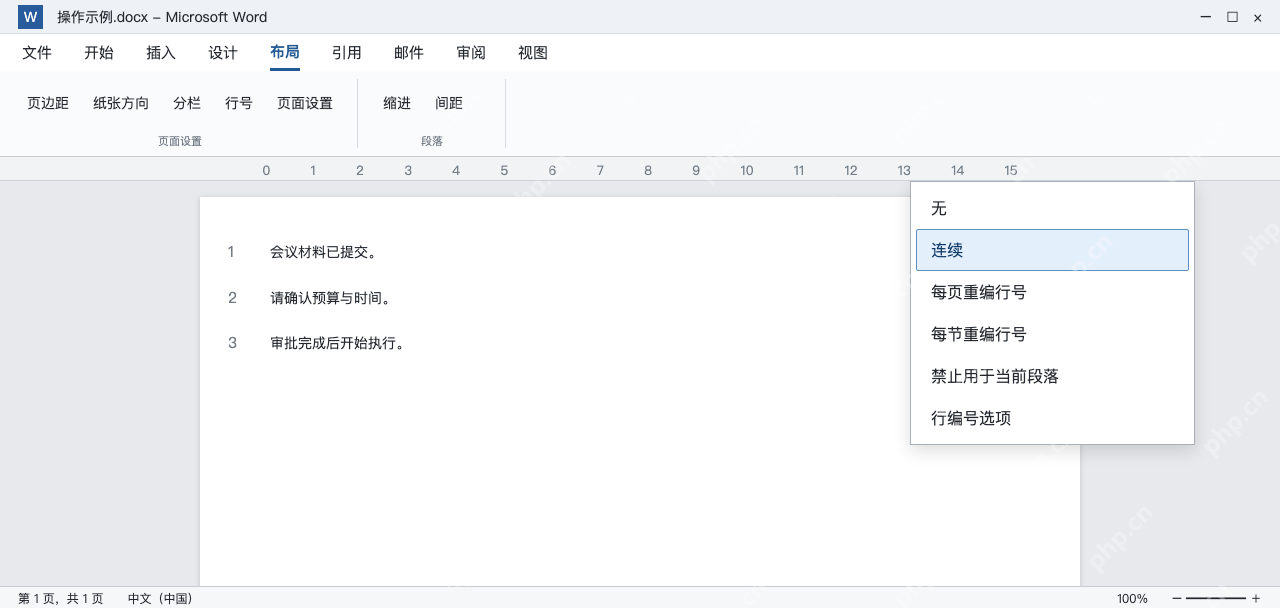This screenshot has height=608, width=1280.
Task: Click the 中文(中国) language indicator
Action: point(160,598)
